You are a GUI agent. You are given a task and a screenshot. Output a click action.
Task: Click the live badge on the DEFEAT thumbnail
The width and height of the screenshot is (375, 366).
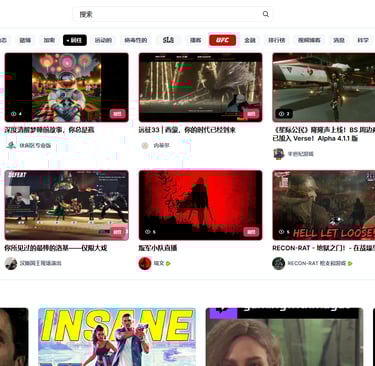click(117, 232)
